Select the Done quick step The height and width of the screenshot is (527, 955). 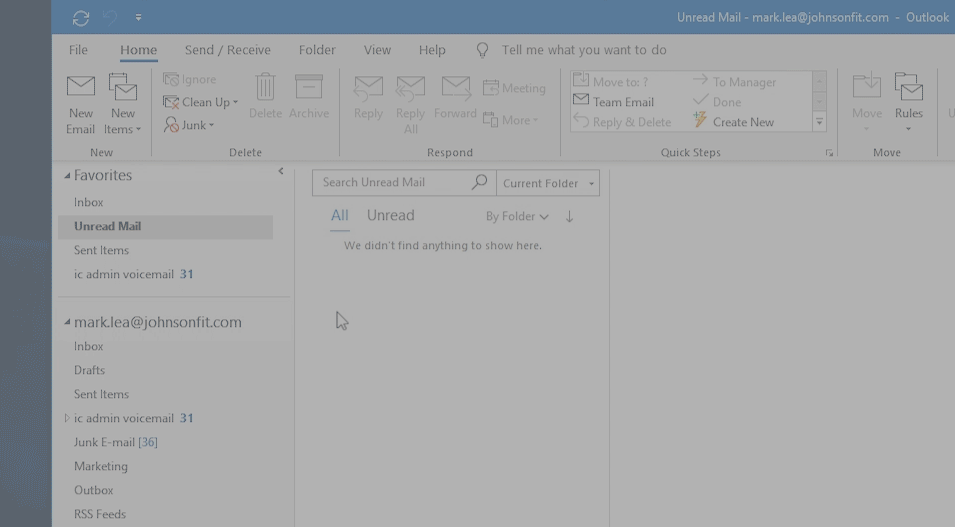click(717, 102)
